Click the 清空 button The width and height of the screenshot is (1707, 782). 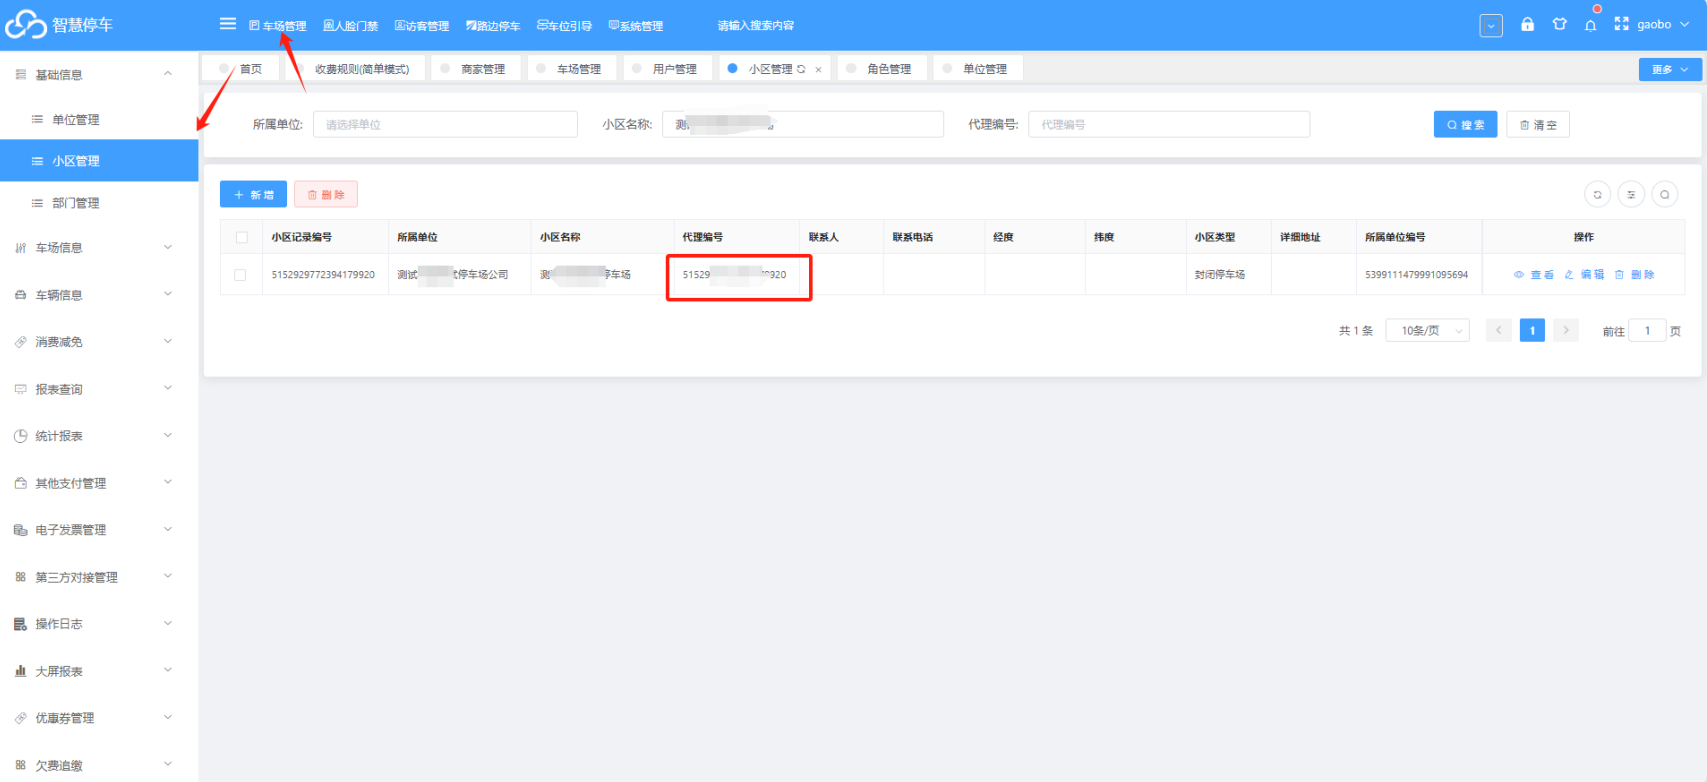pyautogui.click(x=1538, y=124)
